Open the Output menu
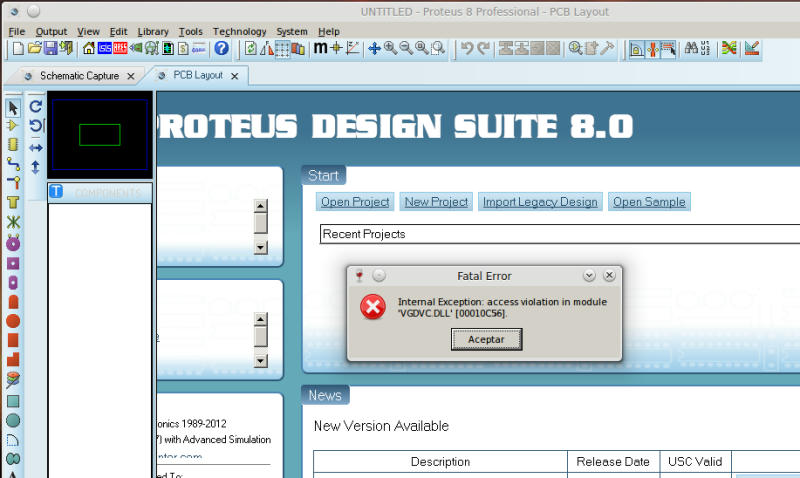The image size is (800, 478). tap(51, 32)
